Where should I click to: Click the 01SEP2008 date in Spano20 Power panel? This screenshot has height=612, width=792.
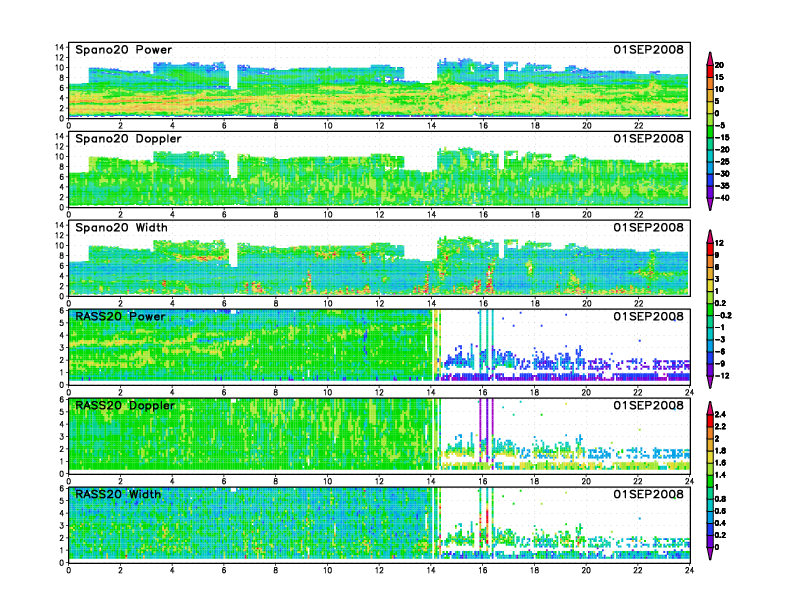649,49
